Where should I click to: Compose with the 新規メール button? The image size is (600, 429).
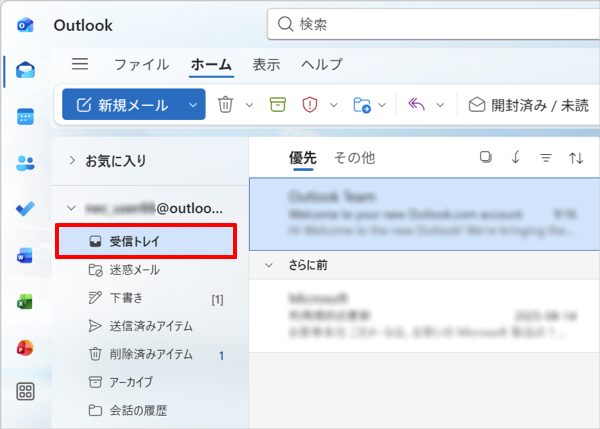[123, 104]
